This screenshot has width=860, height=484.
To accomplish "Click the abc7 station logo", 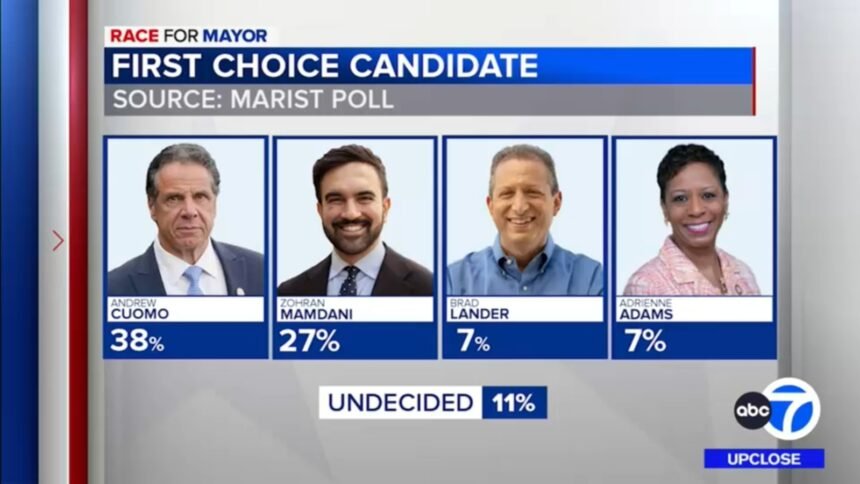I will [x=777, y=409].
